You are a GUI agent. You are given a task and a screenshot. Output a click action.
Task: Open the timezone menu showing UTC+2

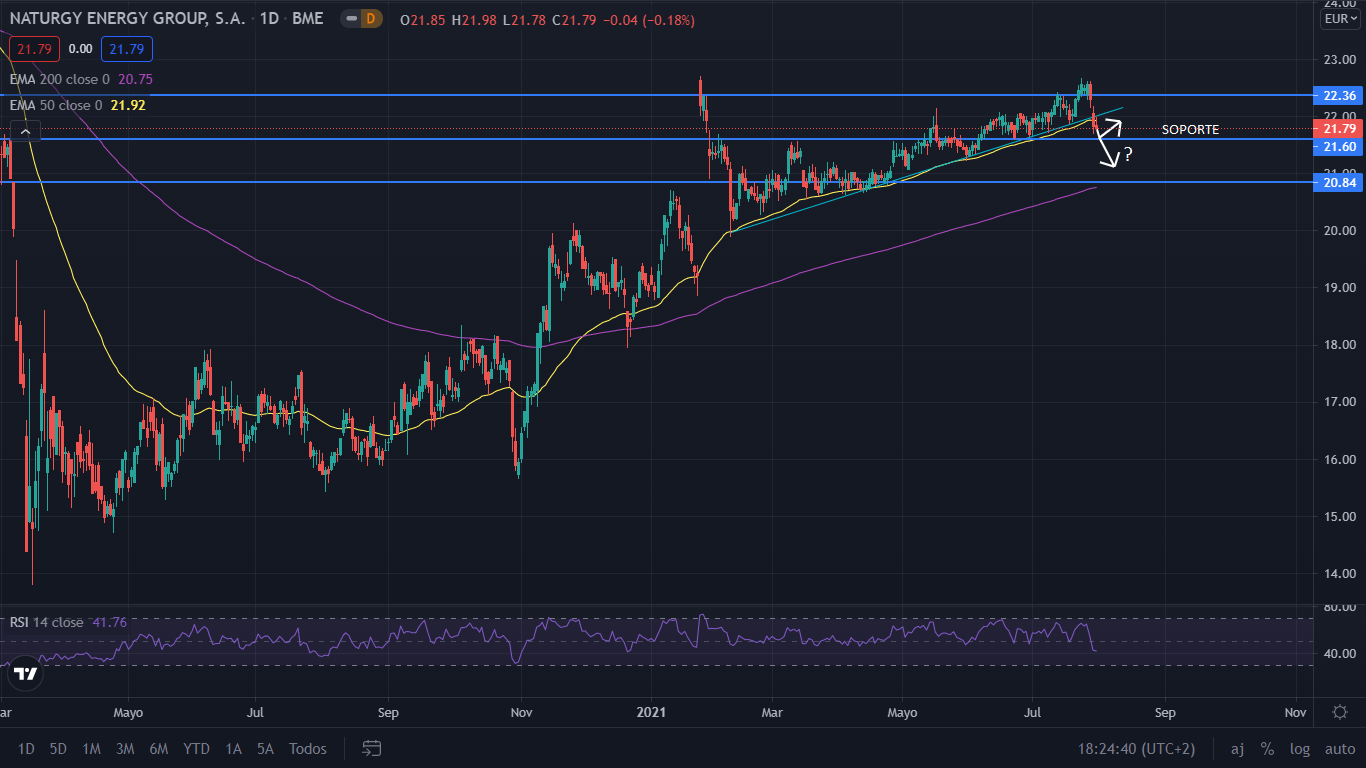1136,748
